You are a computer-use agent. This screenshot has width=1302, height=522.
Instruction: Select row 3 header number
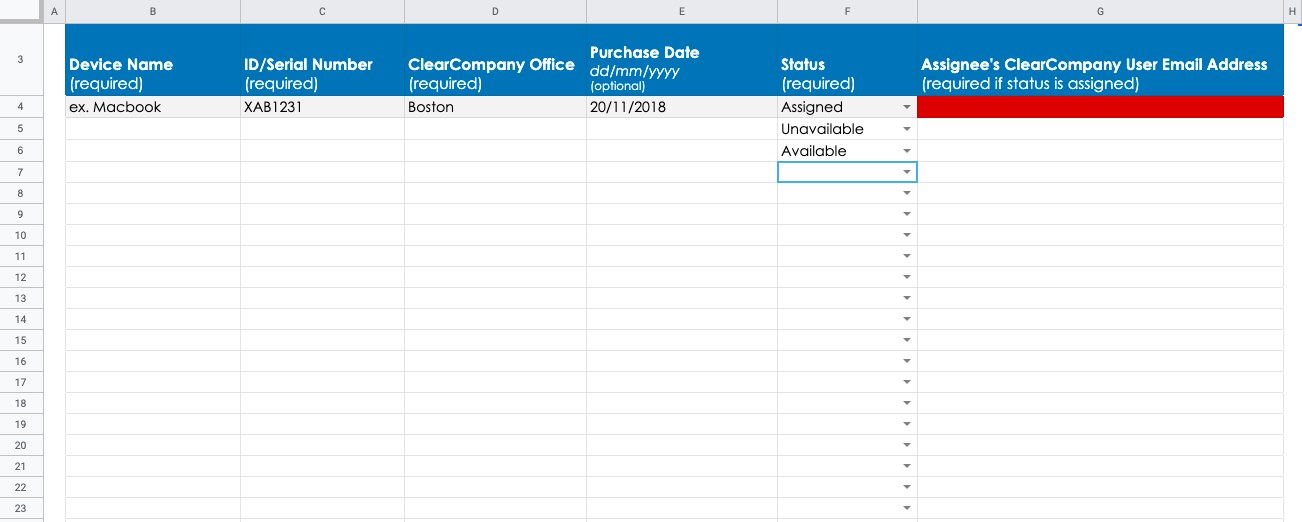click(x=21, y=60)
